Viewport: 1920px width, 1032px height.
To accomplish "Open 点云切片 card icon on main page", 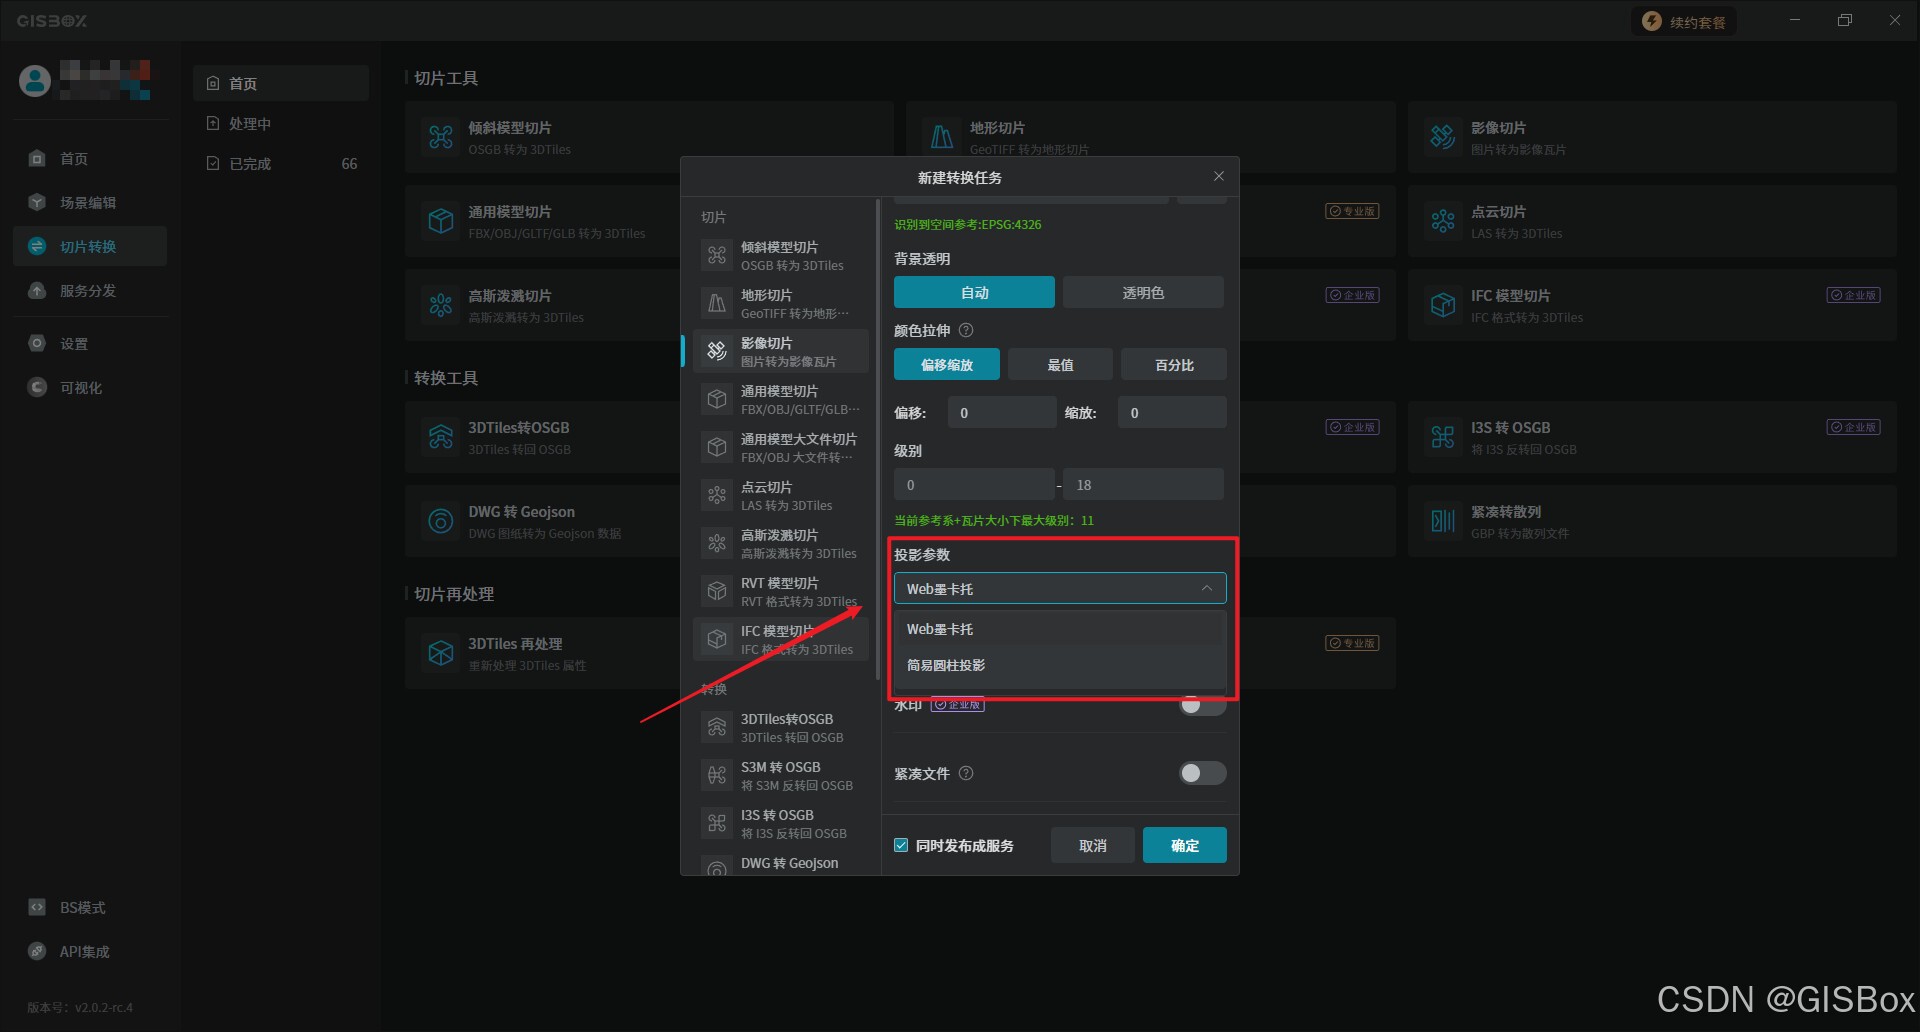I will [1443, 221].
